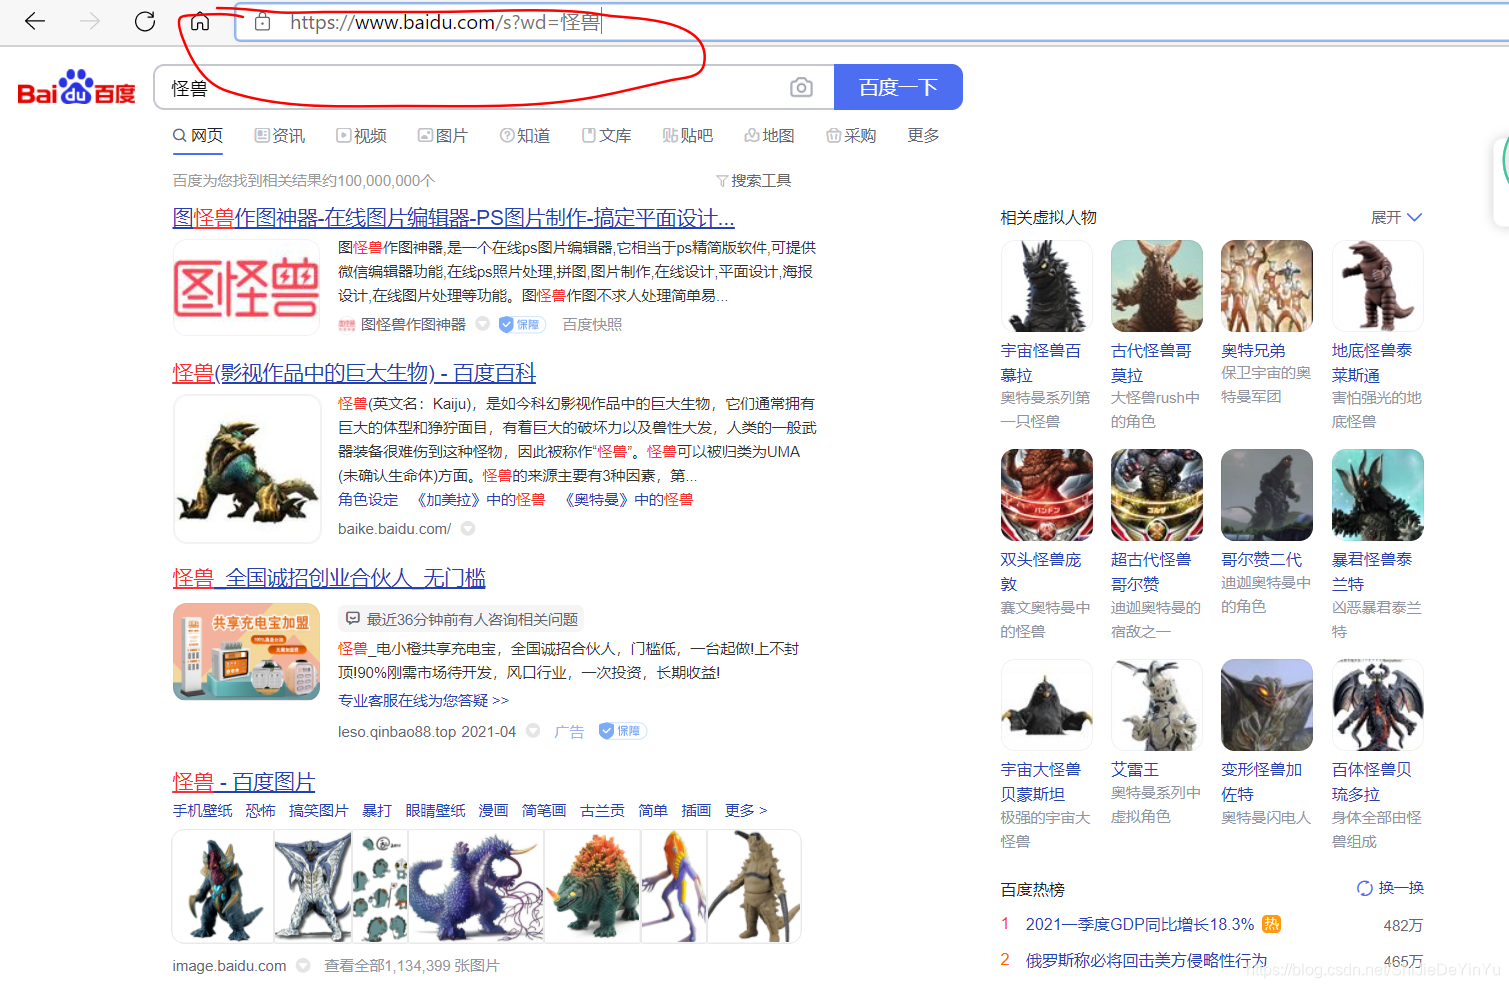Open the 知道 tab
The height and width of the screenshot is (988, 1509).
click(525, 135)
